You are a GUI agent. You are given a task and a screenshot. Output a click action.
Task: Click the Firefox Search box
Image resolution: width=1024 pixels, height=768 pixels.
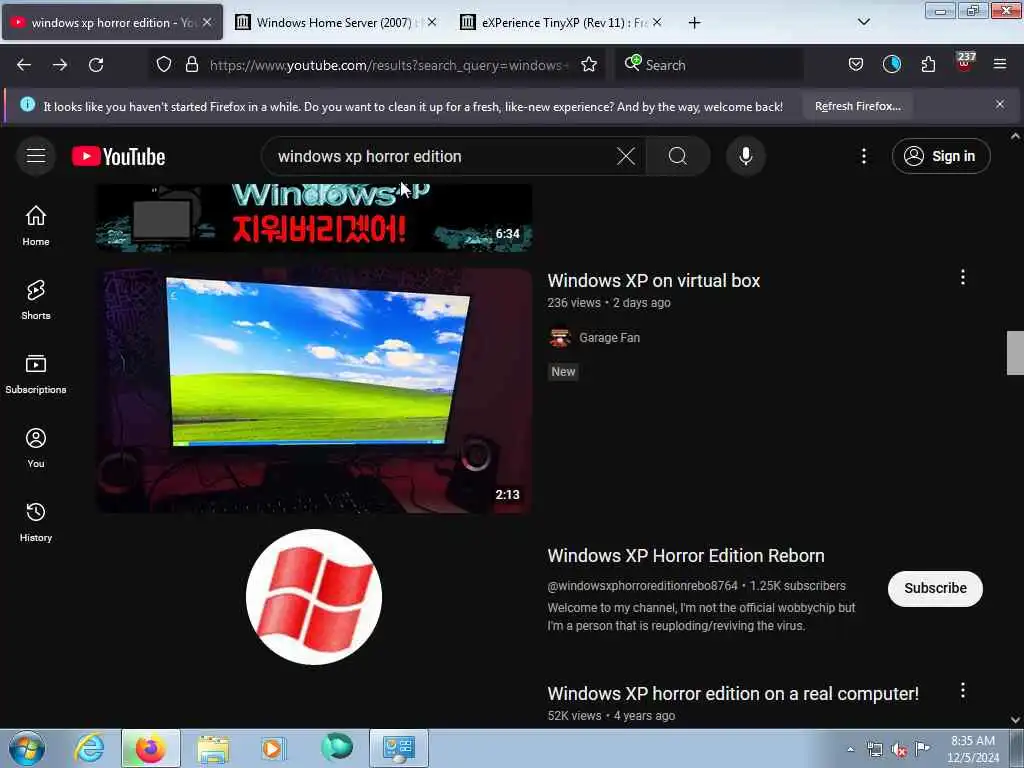tap(709, 65)
